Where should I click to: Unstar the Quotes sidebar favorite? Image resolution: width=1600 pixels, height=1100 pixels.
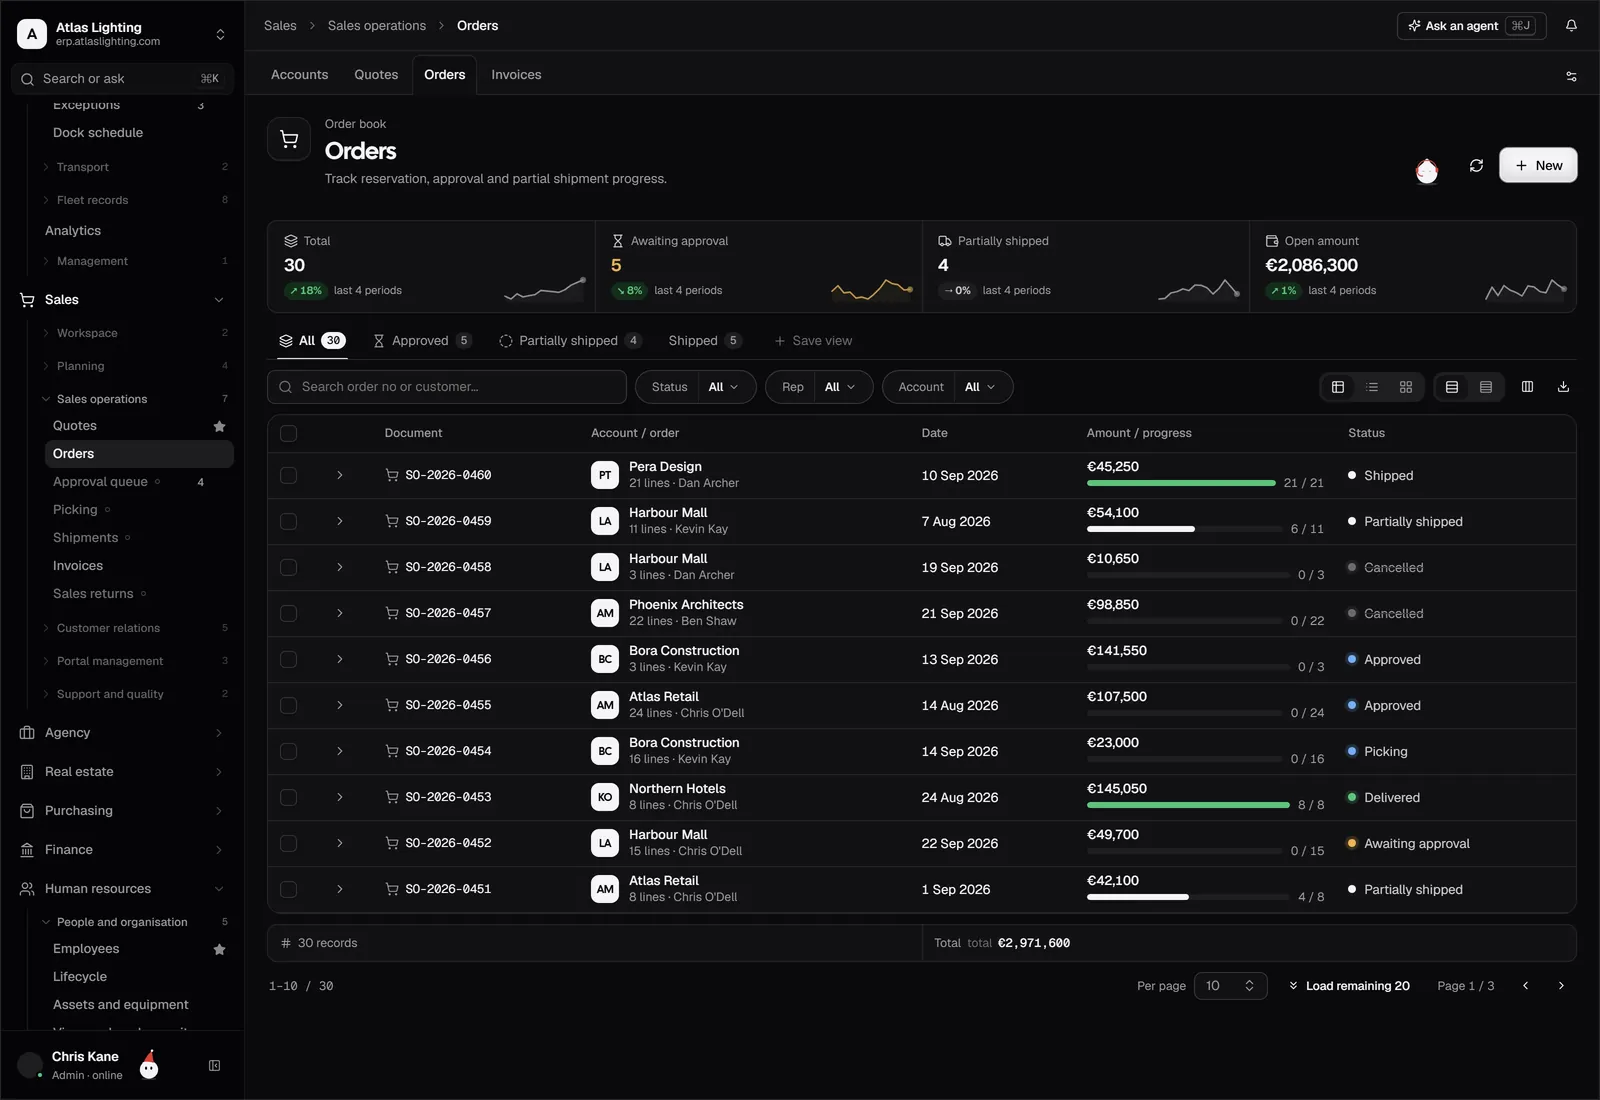(x=219, y=426)
